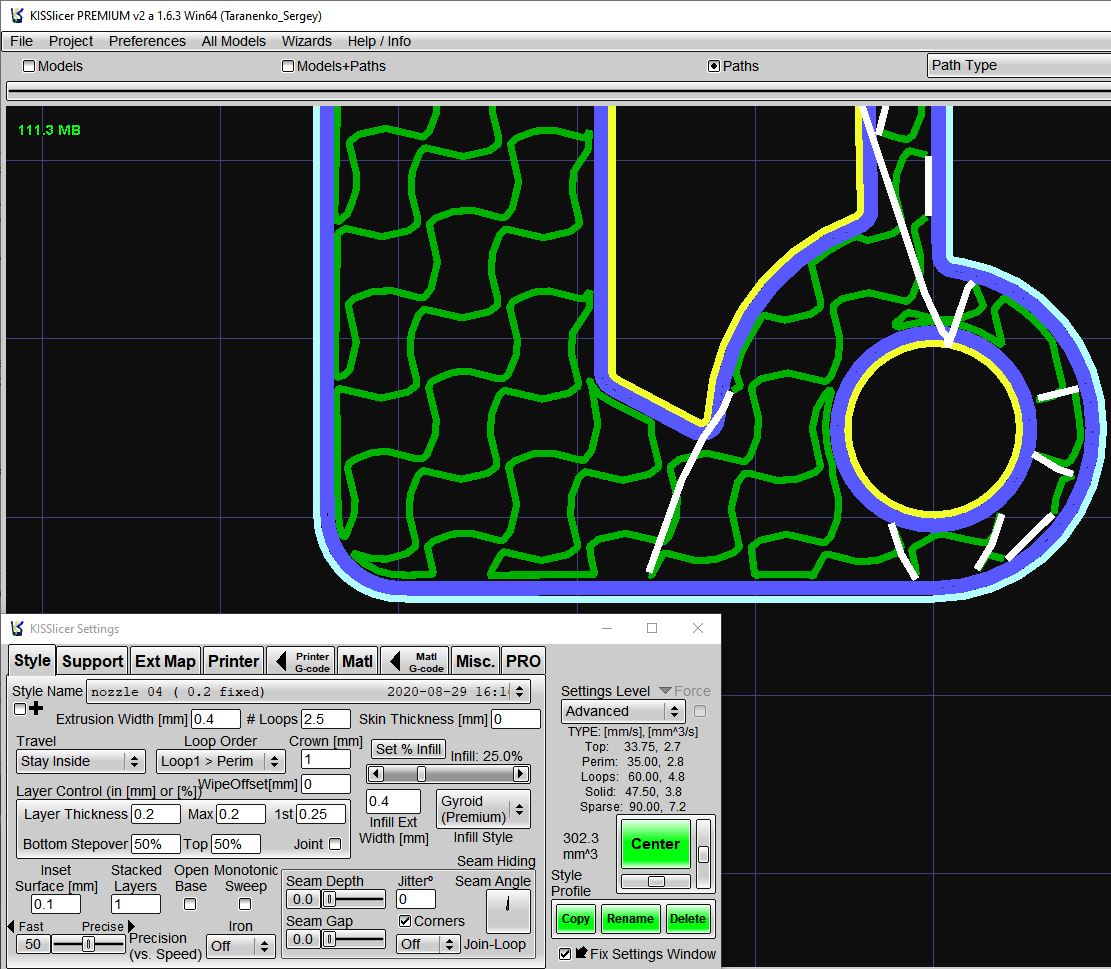The image size is (1111, 969).
Task: Click the Seam Angle dial
Action: [x=507, y=911]
